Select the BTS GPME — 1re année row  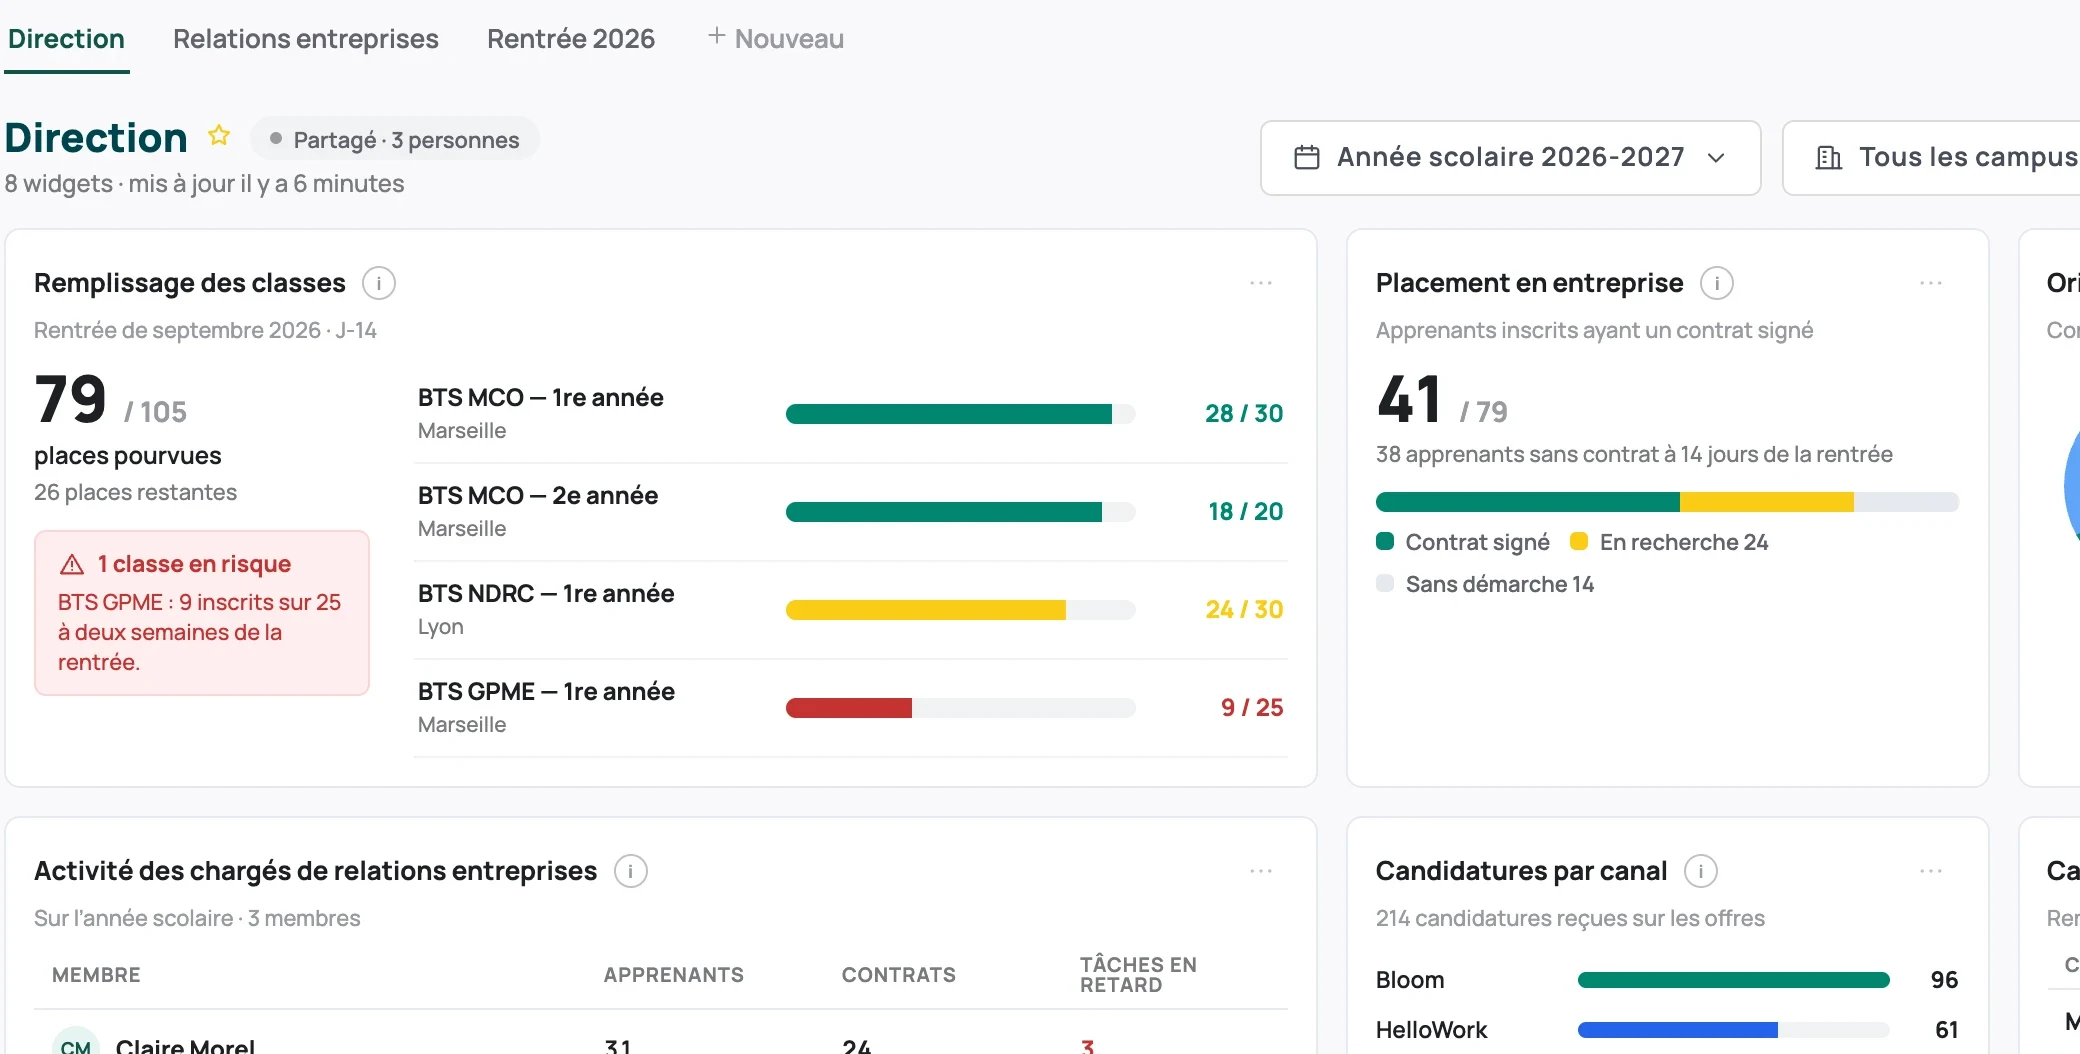[x=851, y=708]
